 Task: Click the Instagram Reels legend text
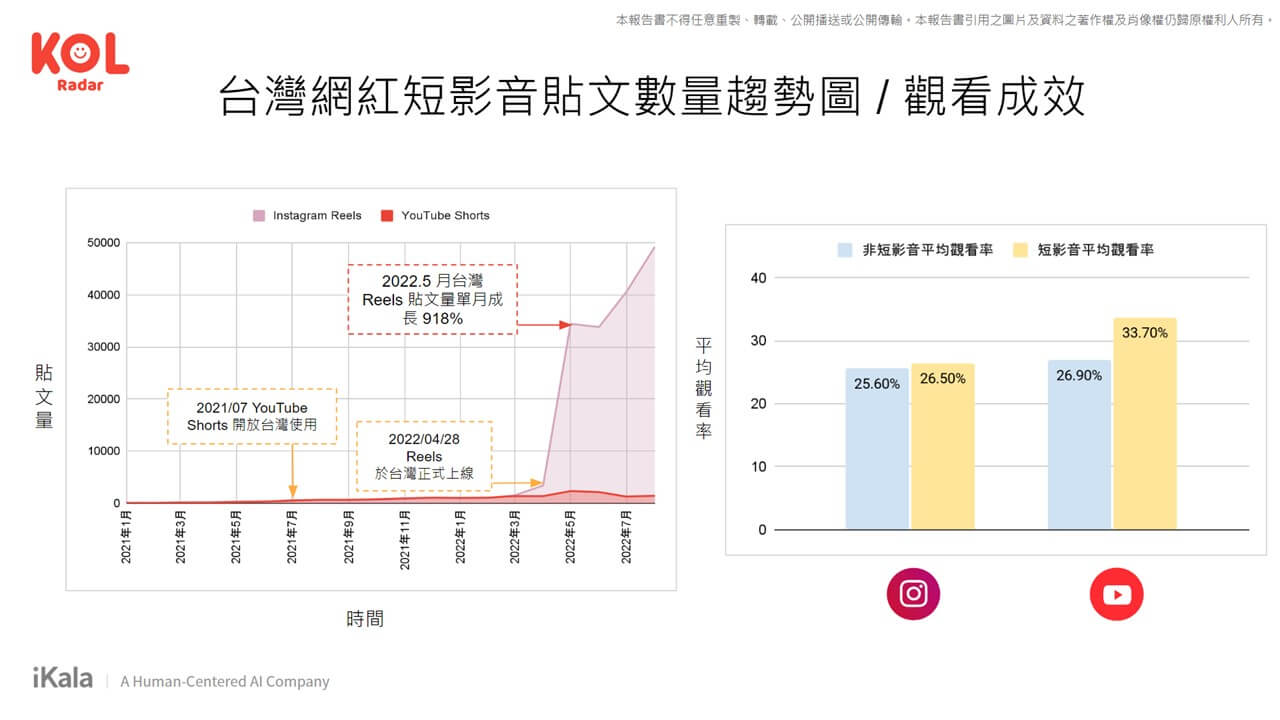317,215
